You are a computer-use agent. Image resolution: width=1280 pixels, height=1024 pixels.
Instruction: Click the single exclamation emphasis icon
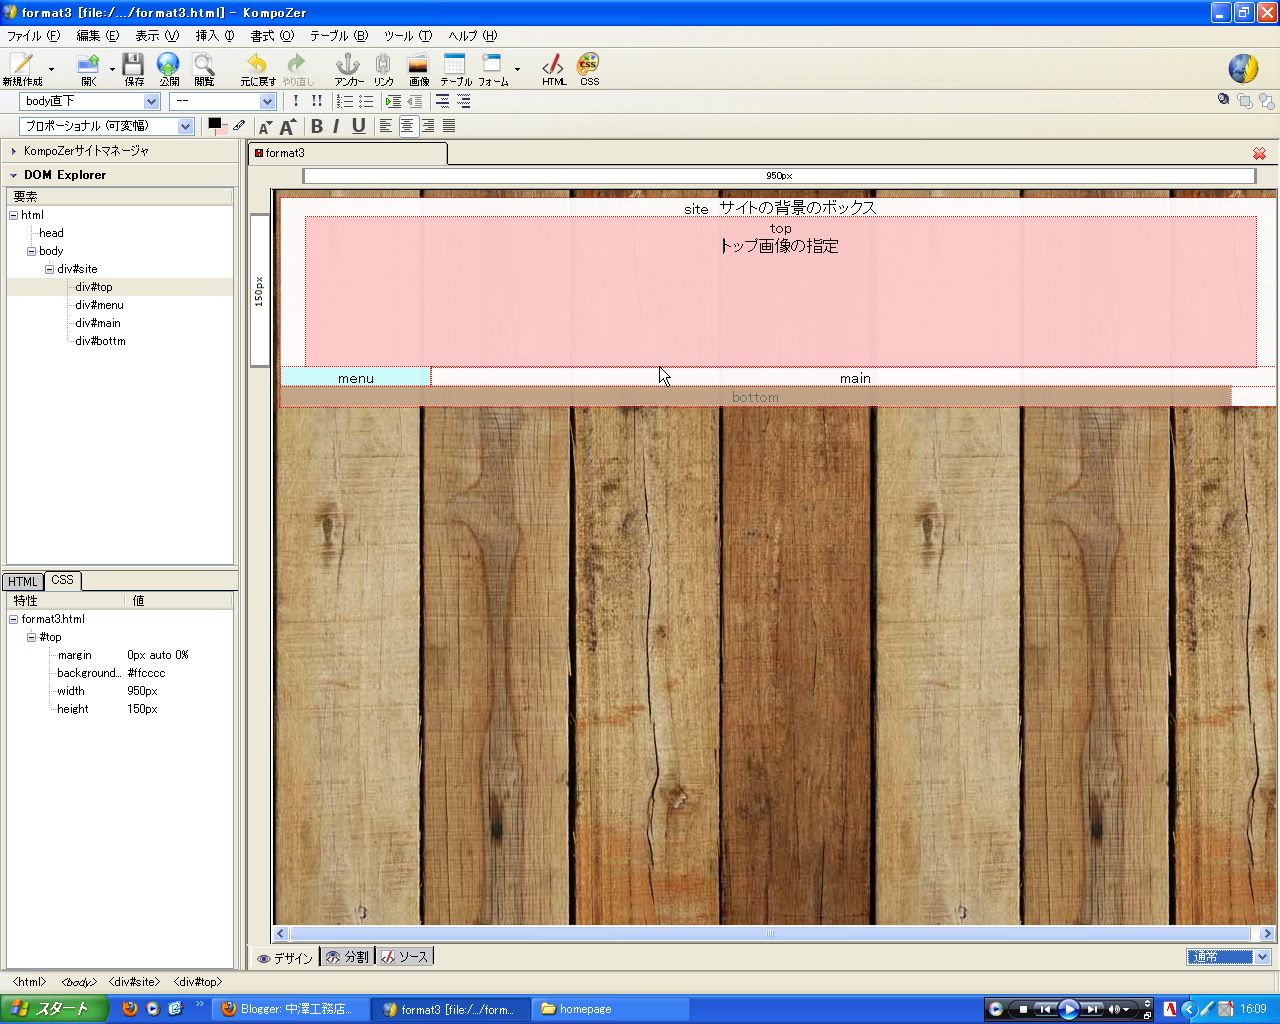pyautogui.click(x=296, y=101)
